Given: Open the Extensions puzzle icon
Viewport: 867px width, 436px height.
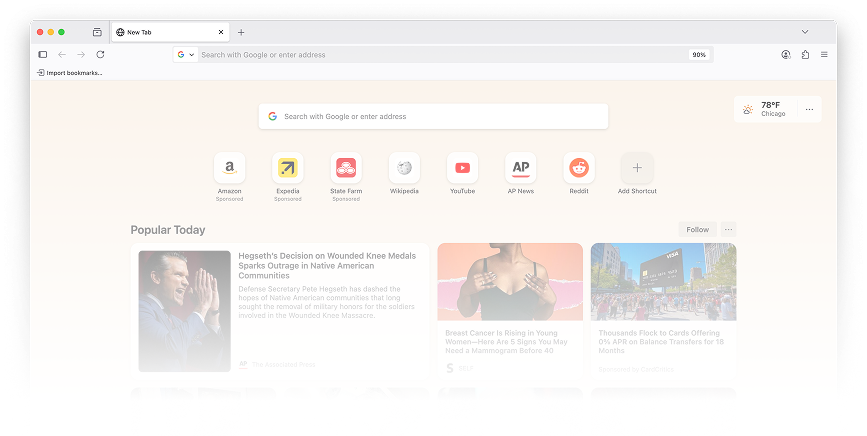Looking at the screenshot, I should (805, 55).
